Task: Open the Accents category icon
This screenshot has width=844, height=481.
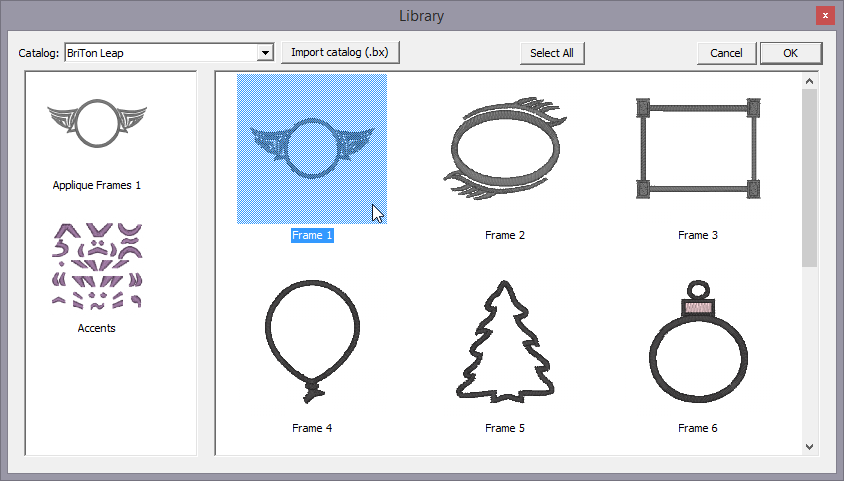Action: [97, 266]
